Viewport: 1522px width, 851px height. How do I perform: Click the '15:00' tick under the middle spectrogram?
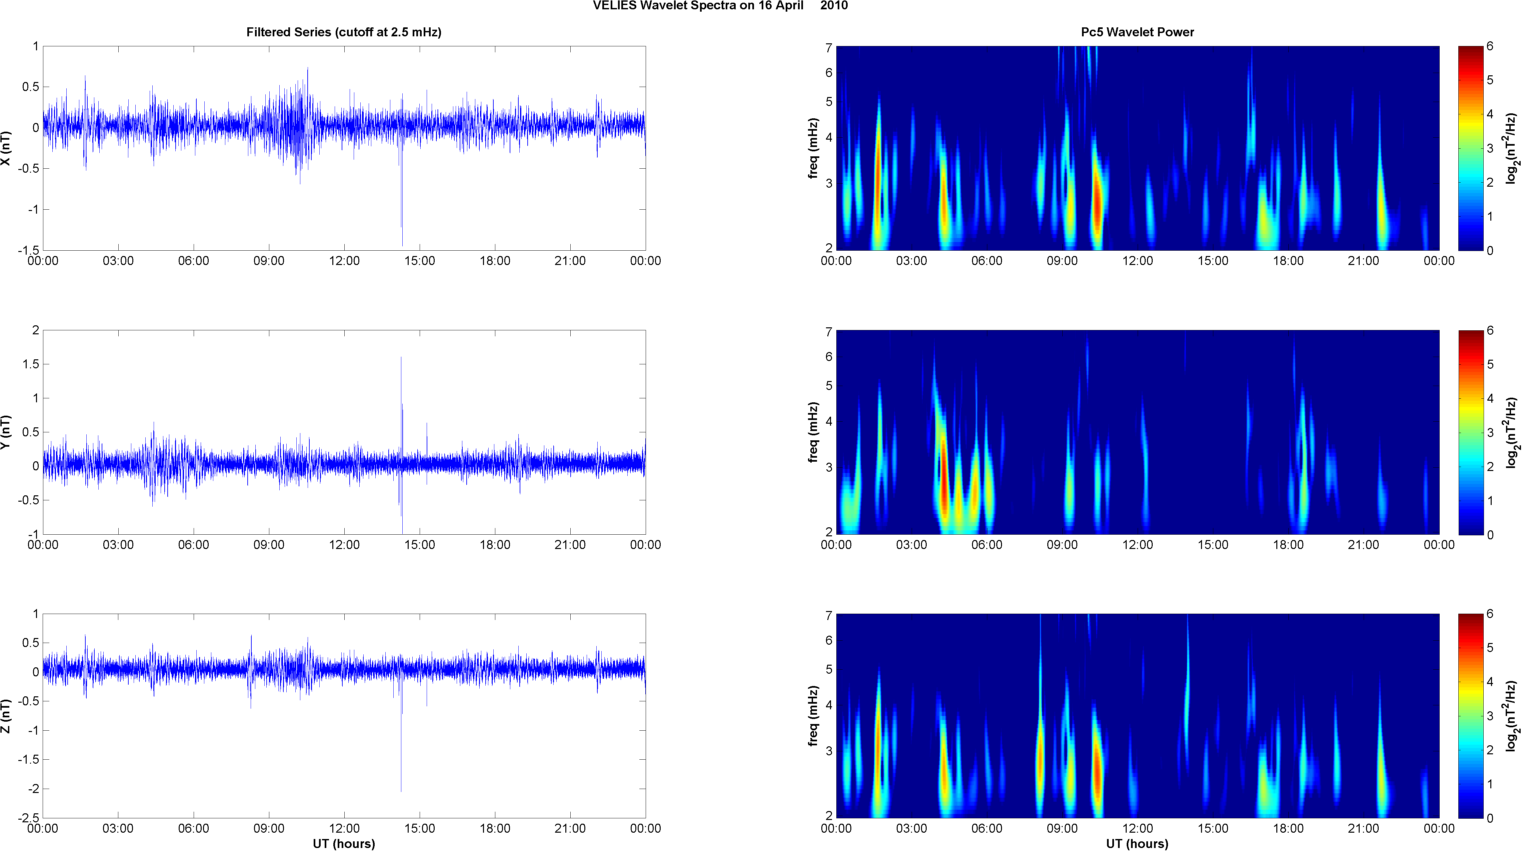(x=1213, y=545)
